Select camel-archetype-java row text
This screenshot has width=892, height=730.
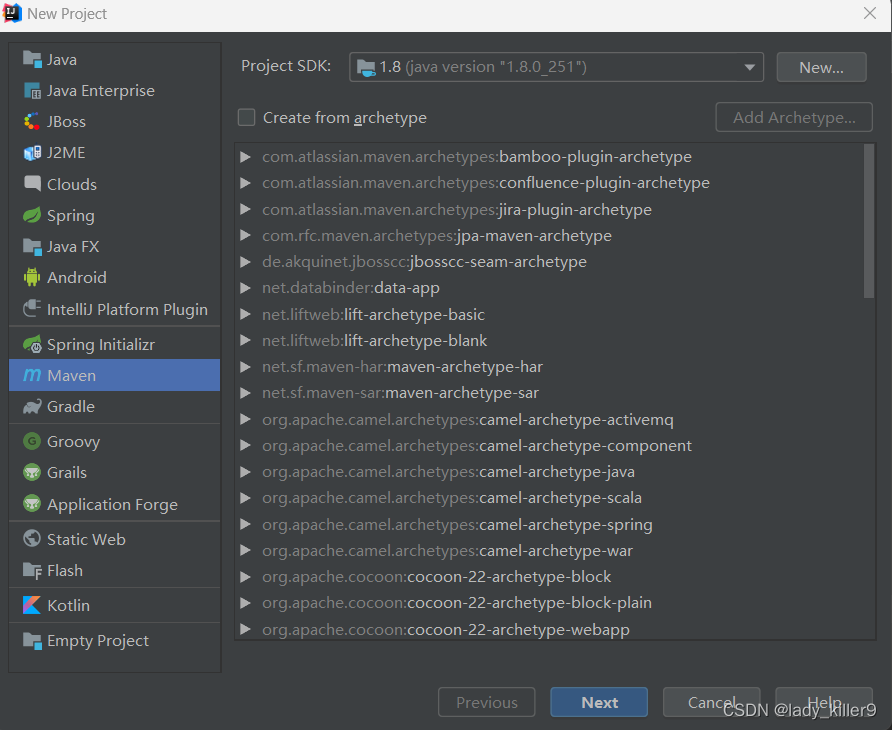[x=448, y=472]
